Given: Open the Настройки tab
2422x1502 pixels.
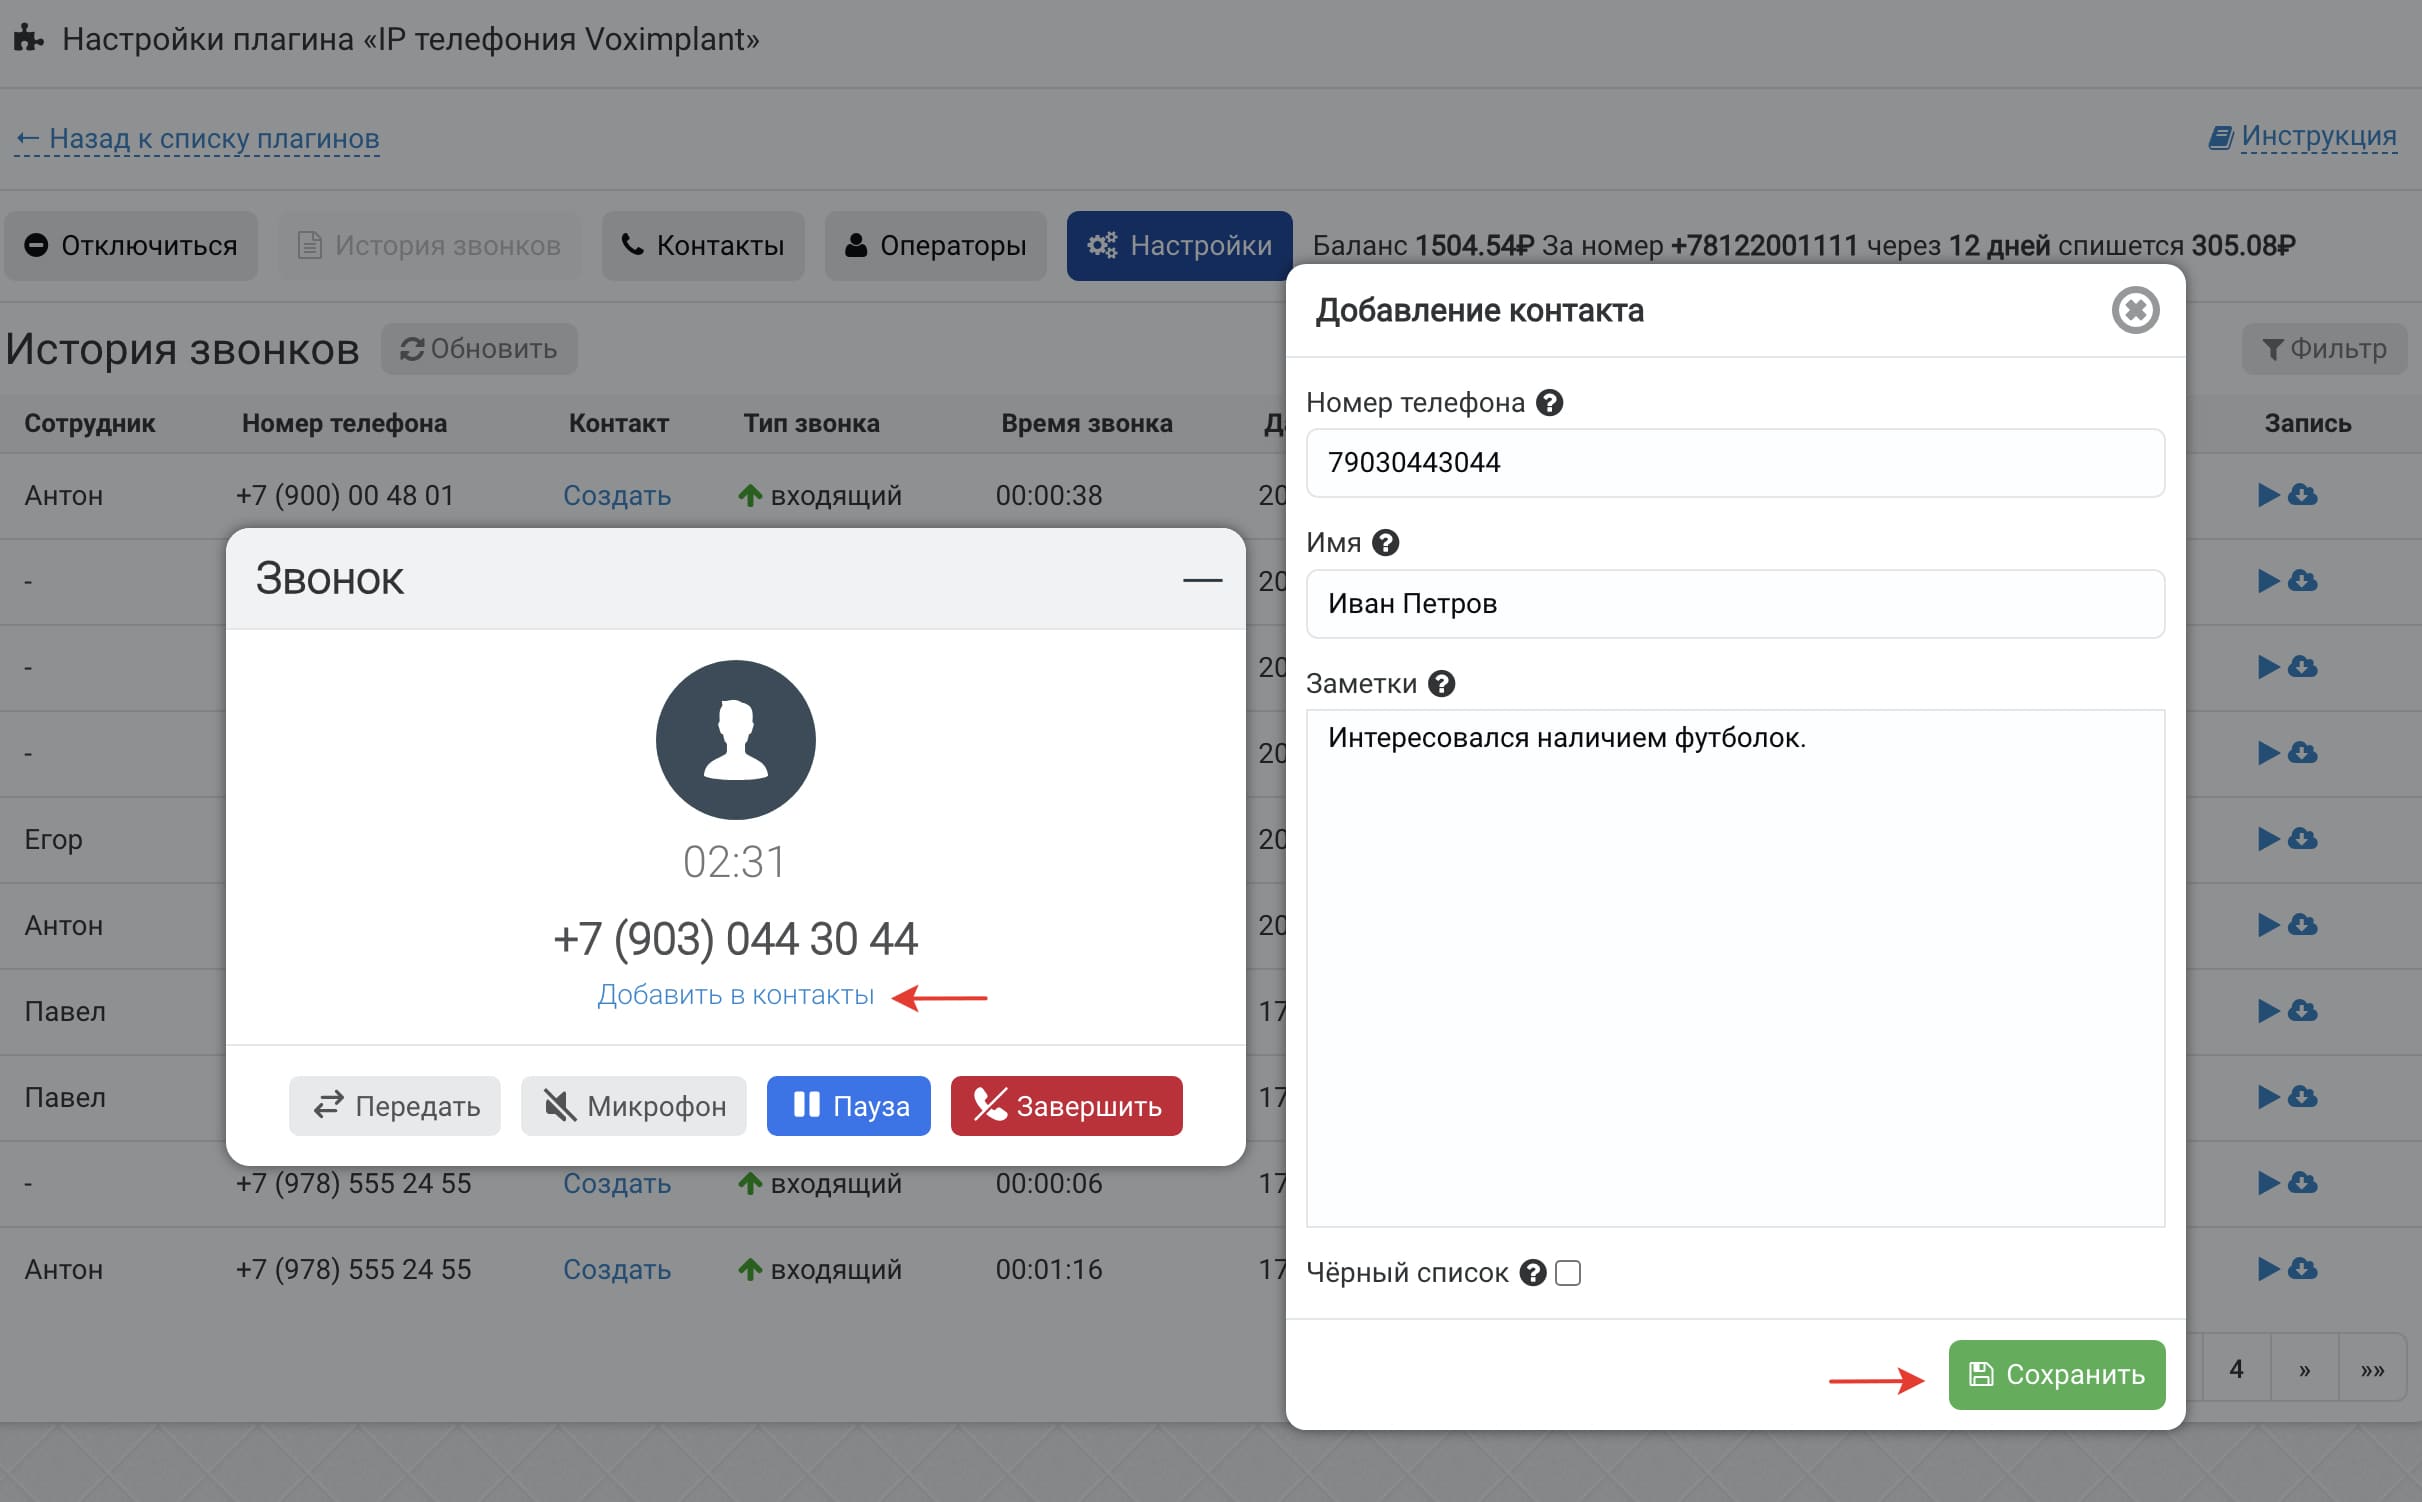Looking at the screenshot, I should [x=1179, y=246].
